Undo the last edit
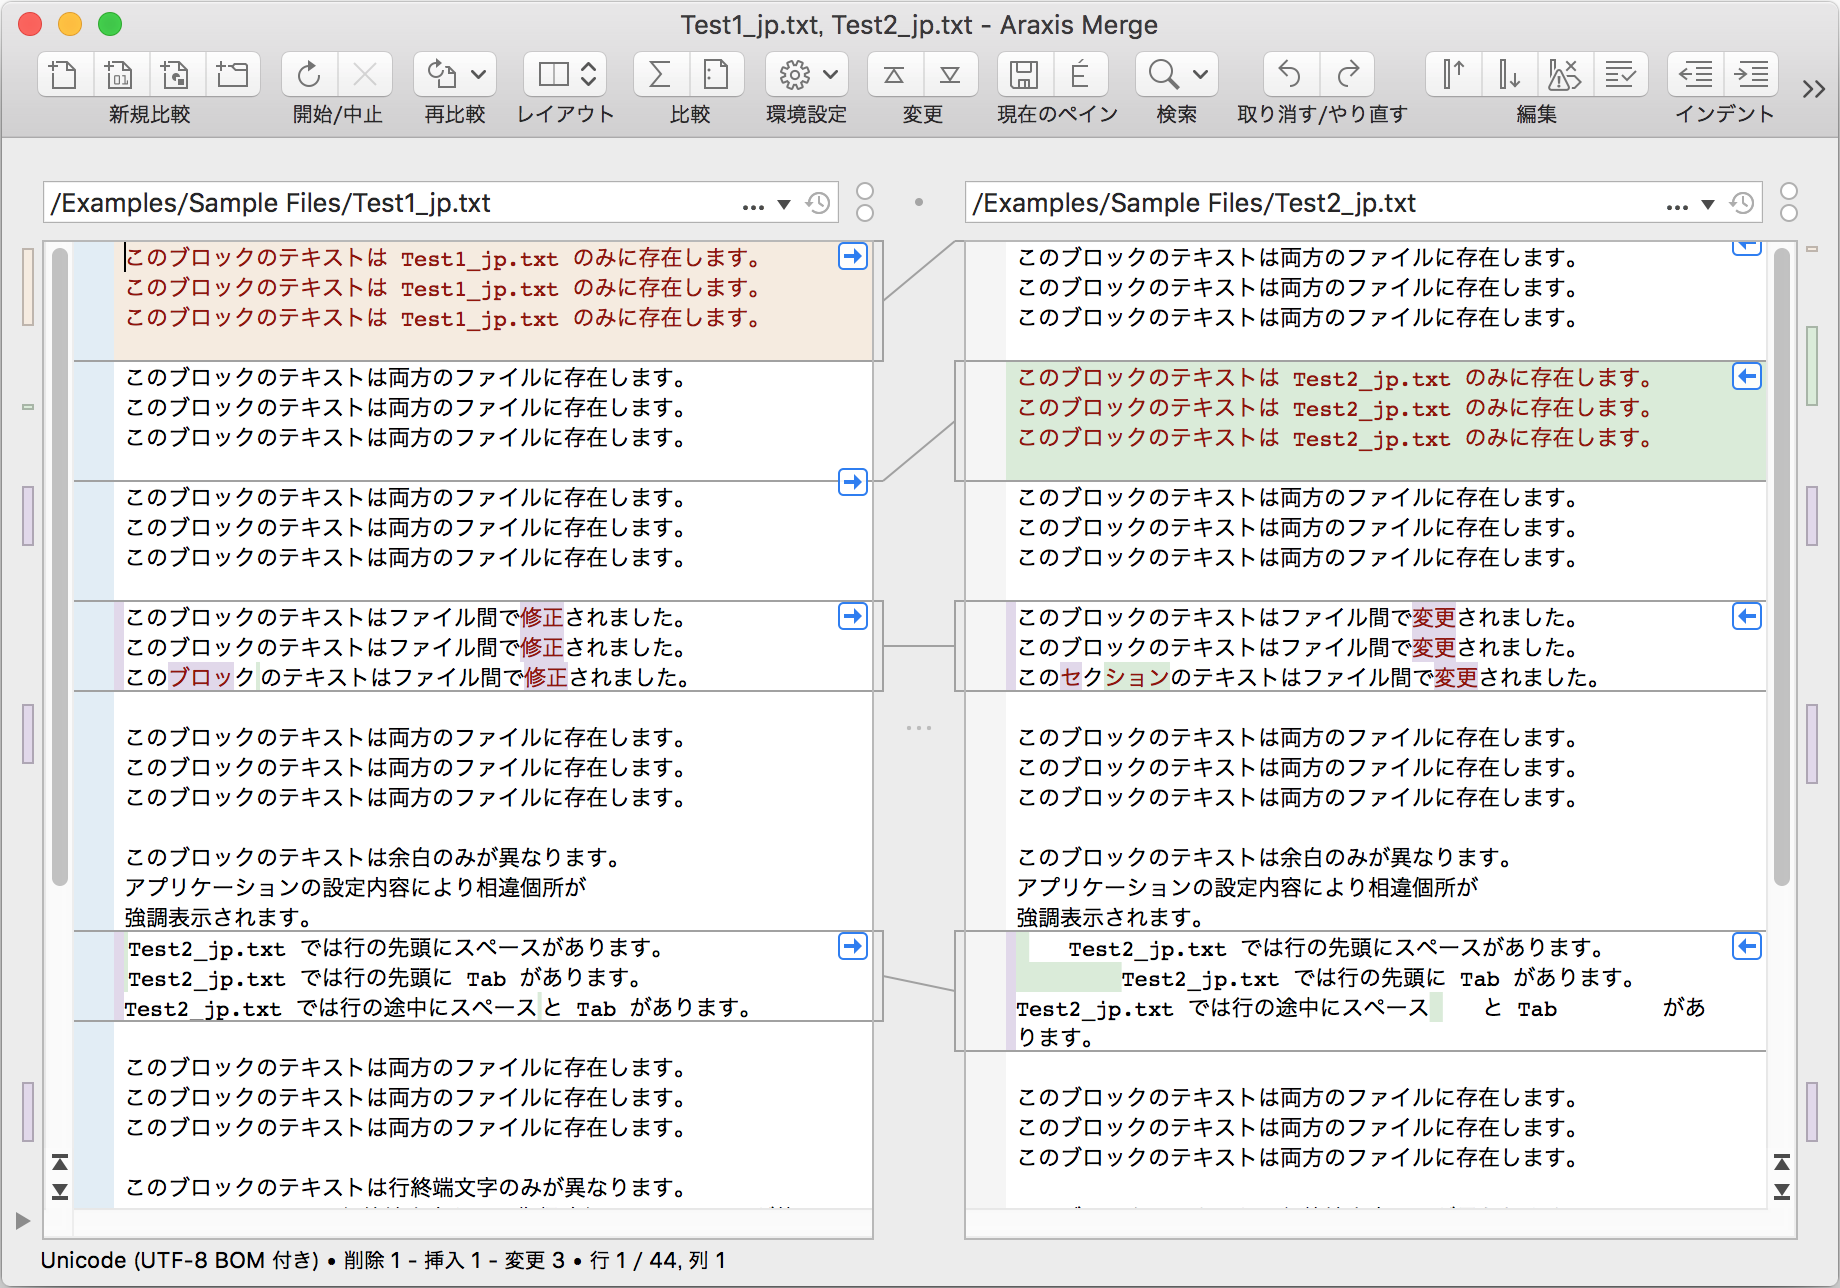The width and height of the screenshot is (1840, 1288). pos(1289,73)
